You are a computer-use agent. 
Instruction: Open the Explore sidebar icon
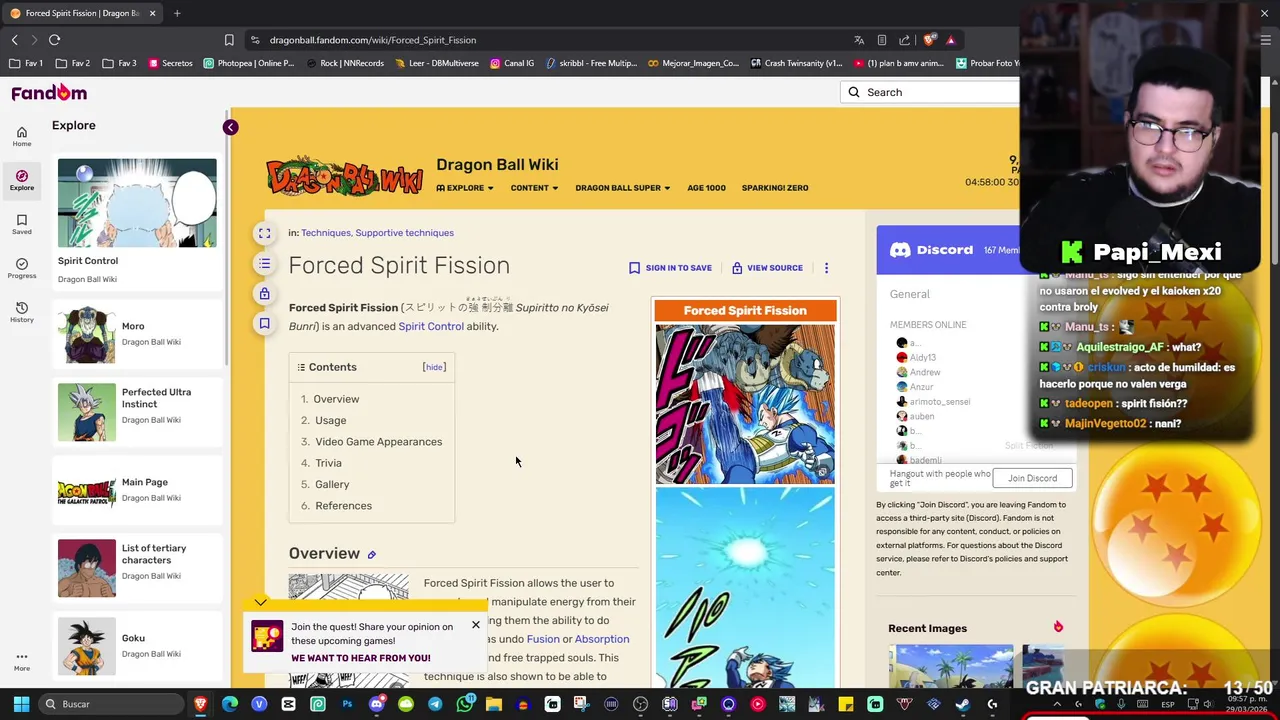pyautogui.click(x=21, y=180)
